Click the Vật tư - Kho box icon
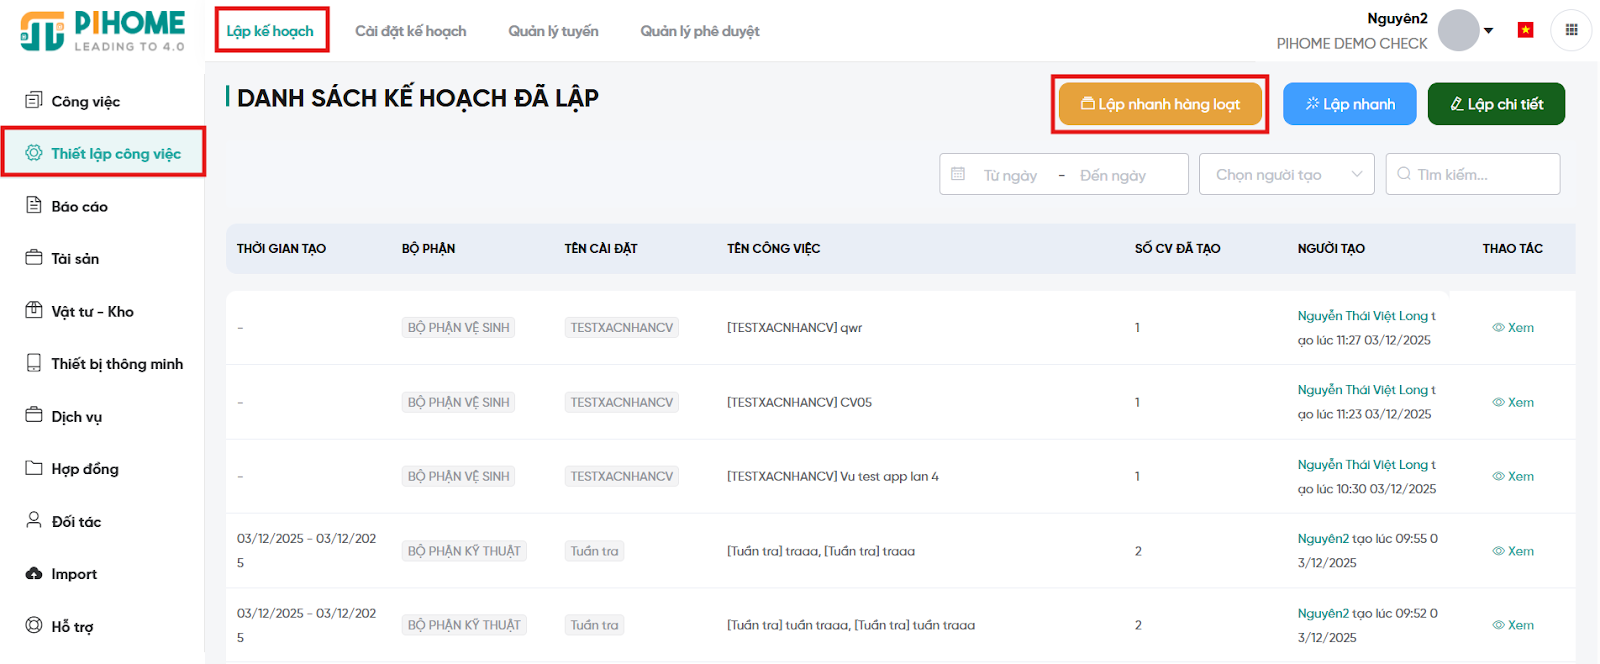Viewport: 1600px width, 664px height. pos(34,311)
